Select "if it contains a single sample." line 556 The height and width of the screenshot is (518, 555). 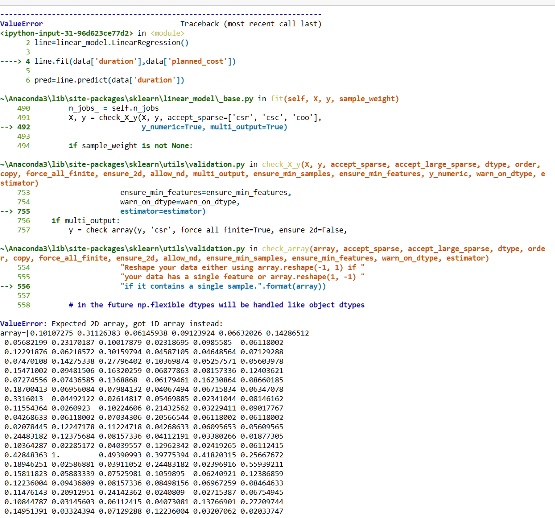pos(223,286)
